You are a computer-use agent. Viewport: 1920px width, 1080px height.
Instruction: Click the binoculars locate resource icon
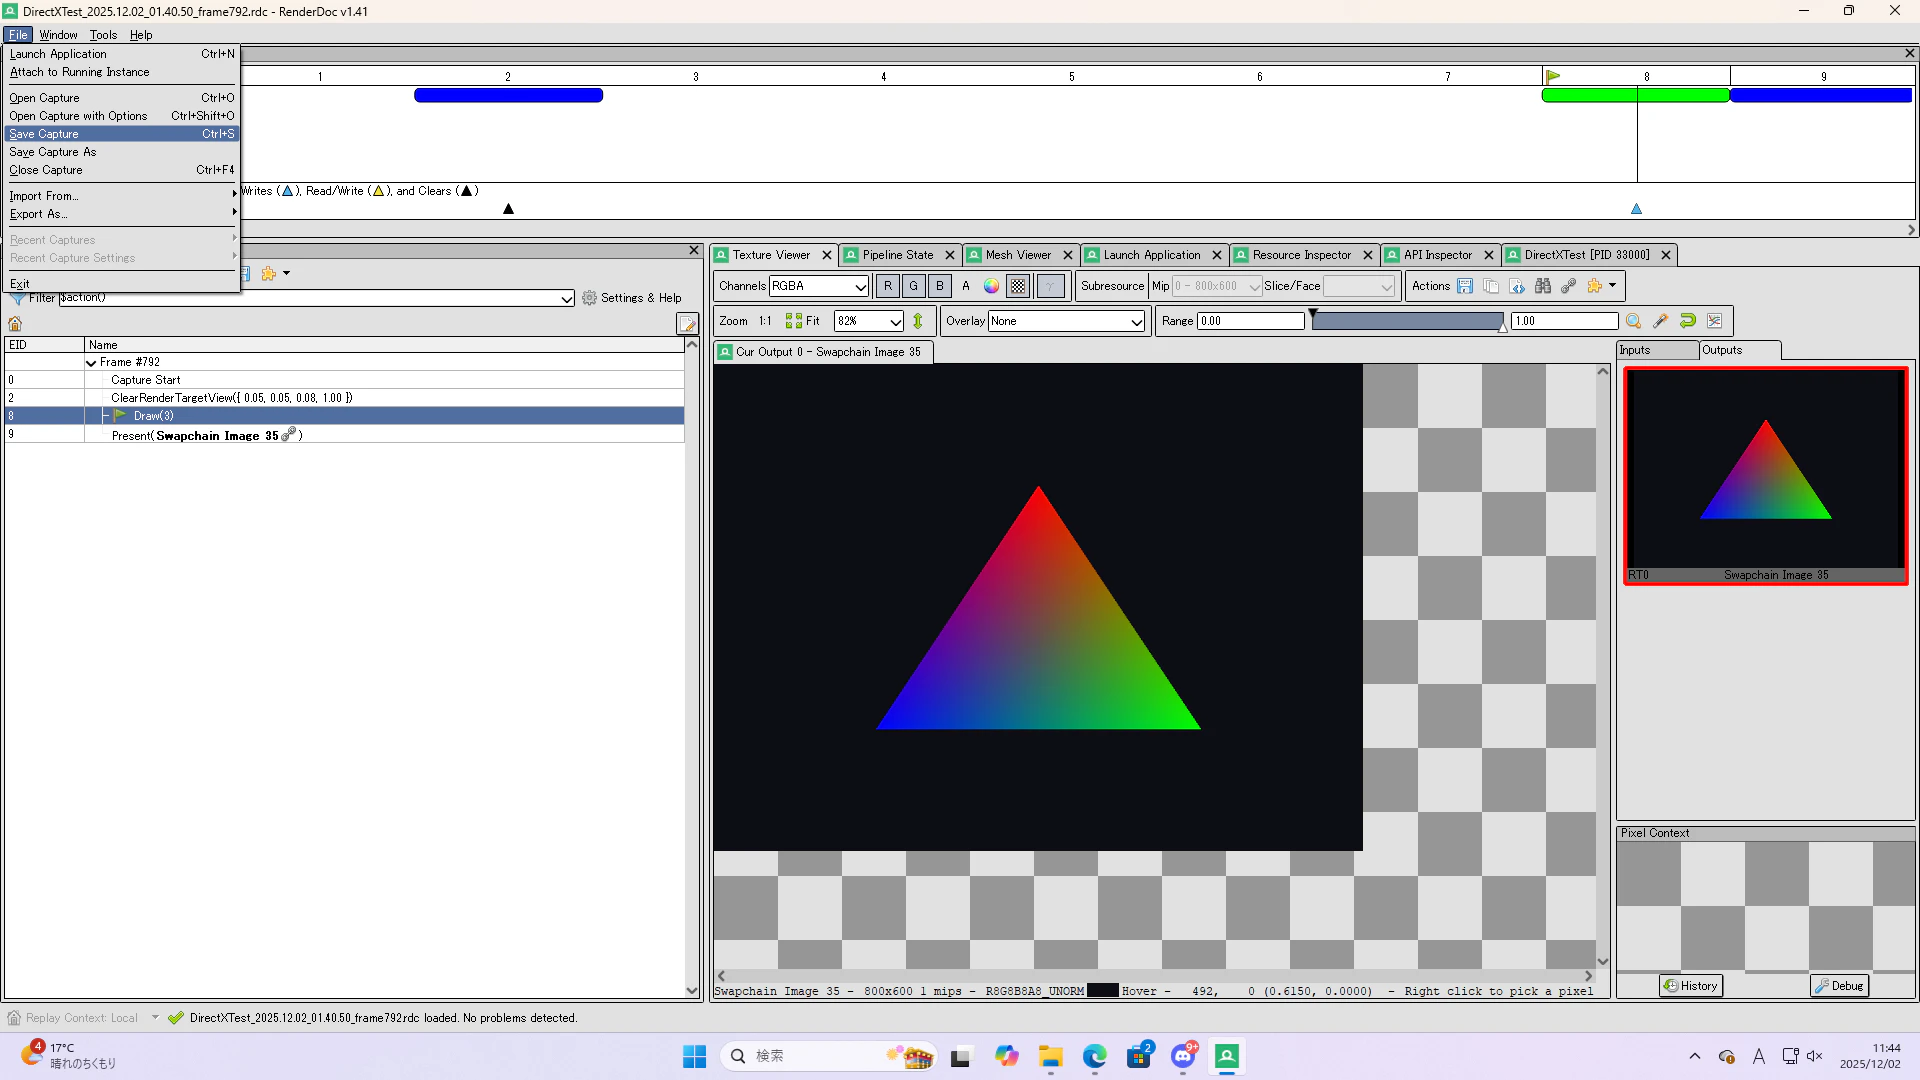1543,286
